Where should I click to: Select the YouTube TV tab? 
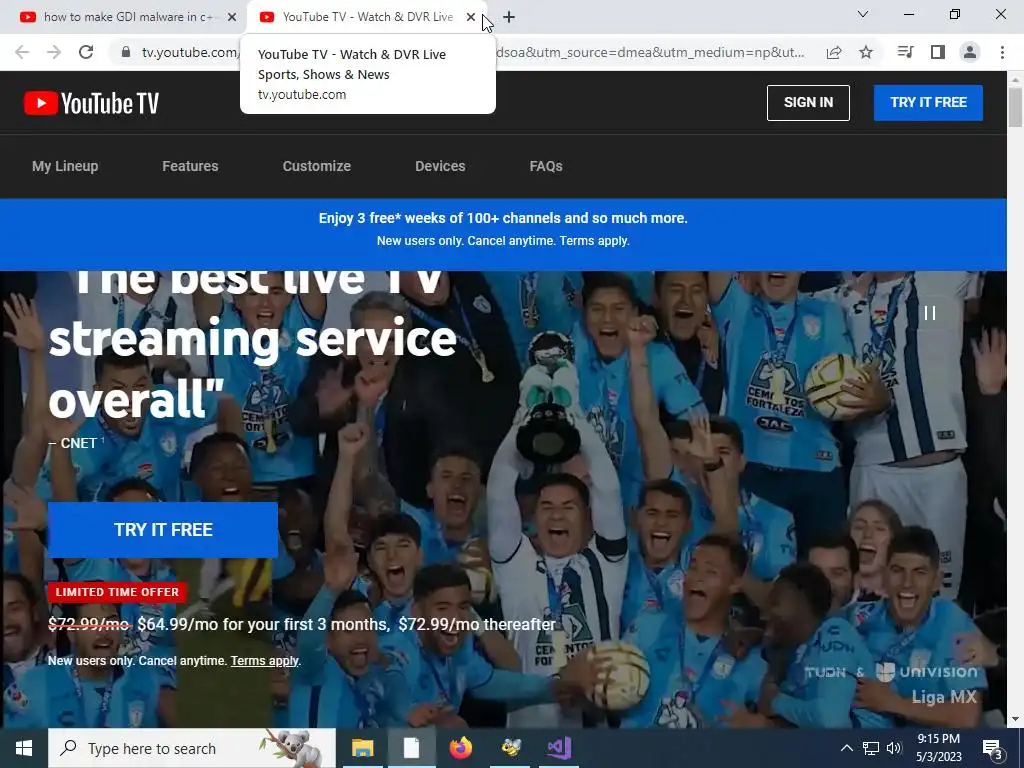367,17
